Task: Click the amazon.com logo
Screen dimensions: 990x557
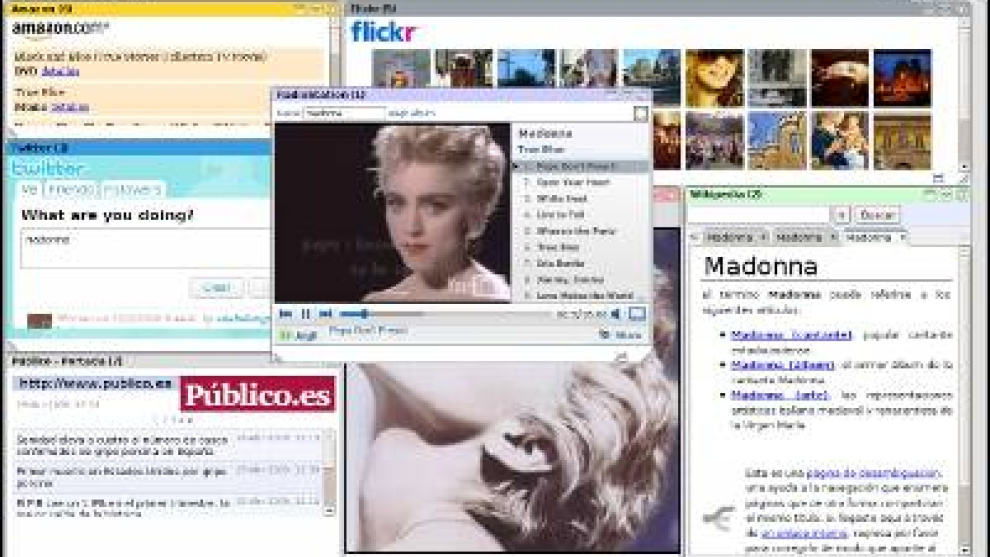Action: 60,28
